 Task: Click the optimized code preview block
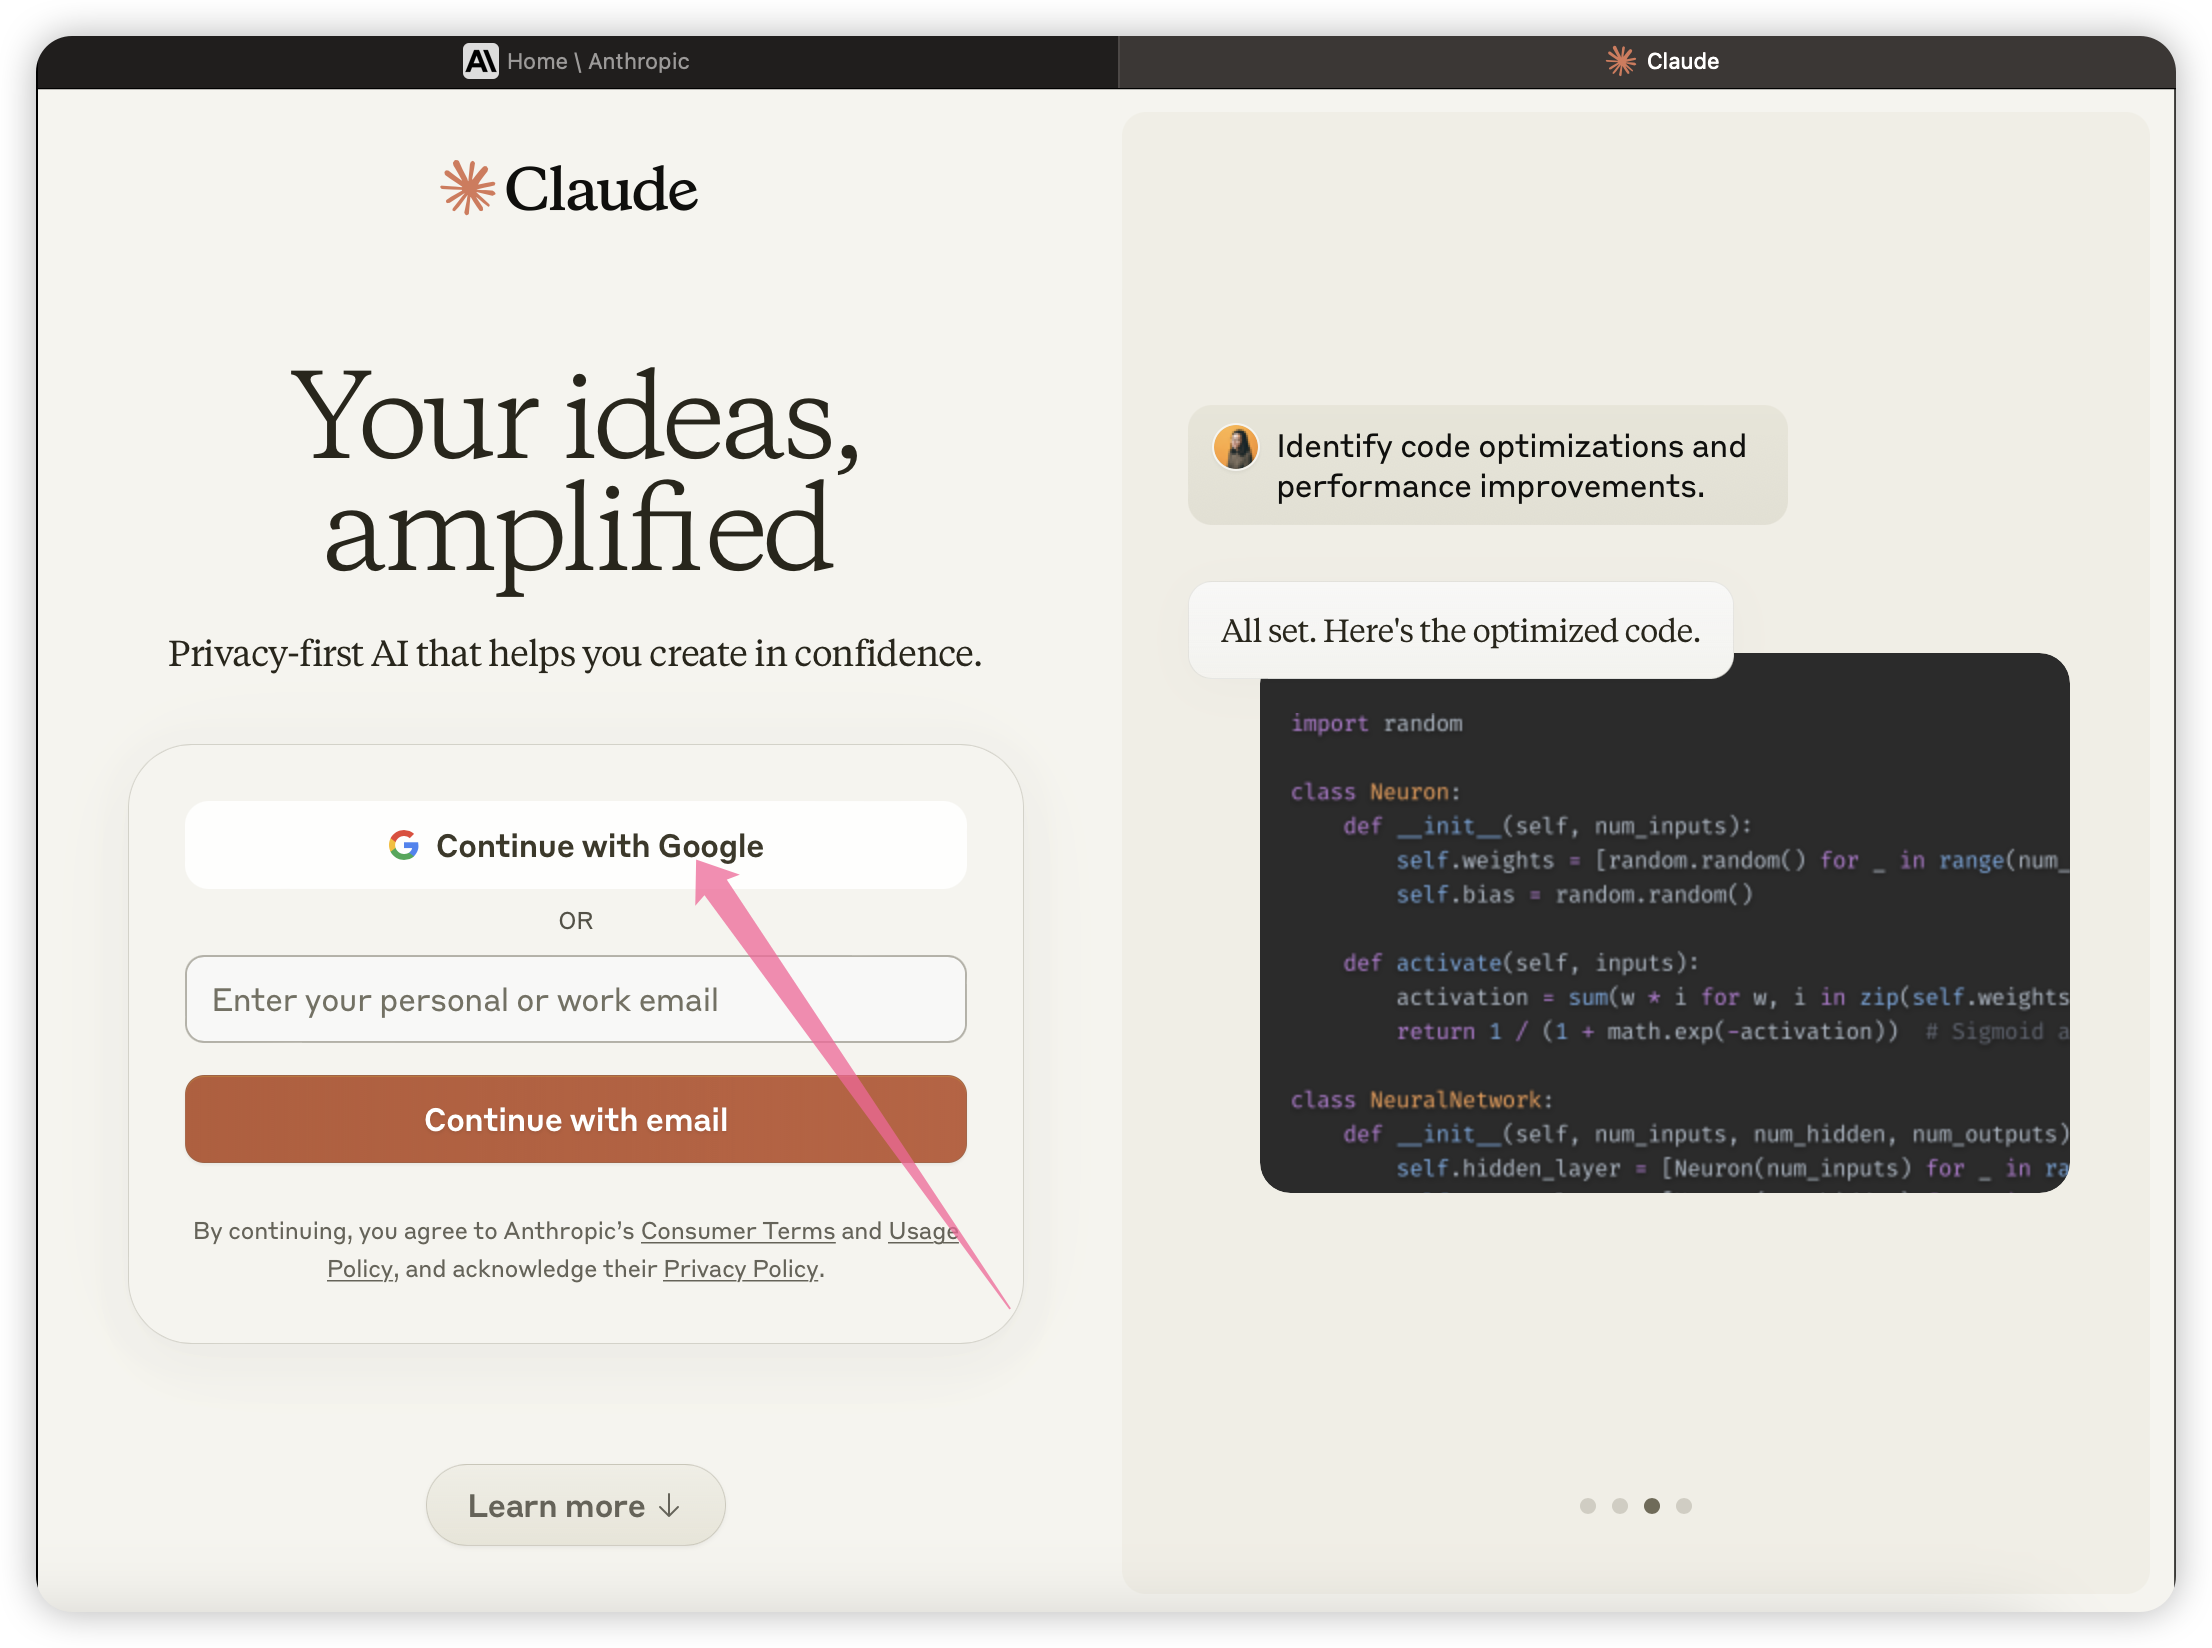click(x=1665, y=923)
